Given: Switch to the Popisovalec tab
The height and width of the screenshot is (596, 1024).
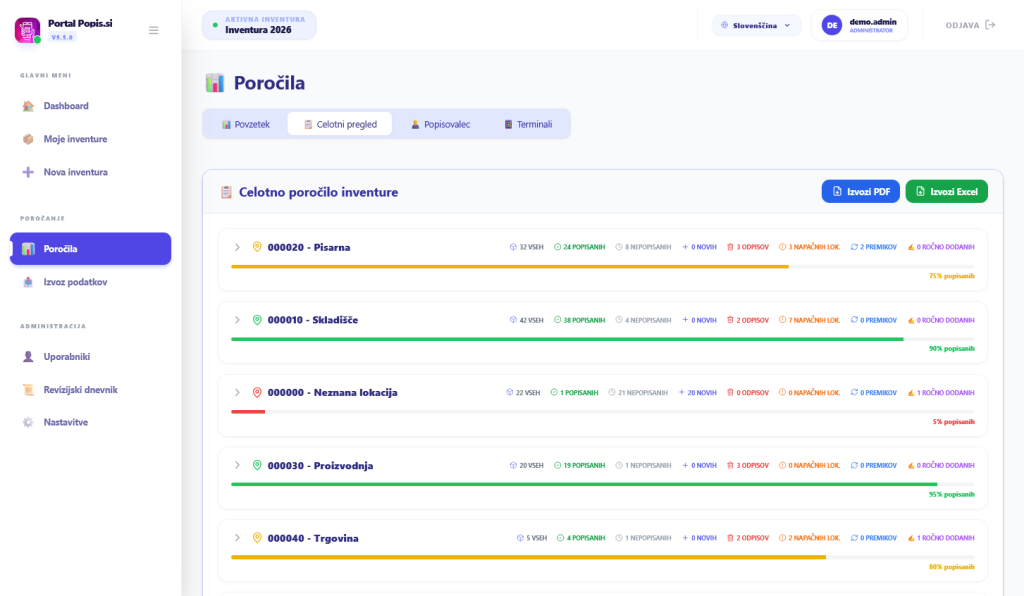Looking at the screenshot, I should click(x=440, y=124).
